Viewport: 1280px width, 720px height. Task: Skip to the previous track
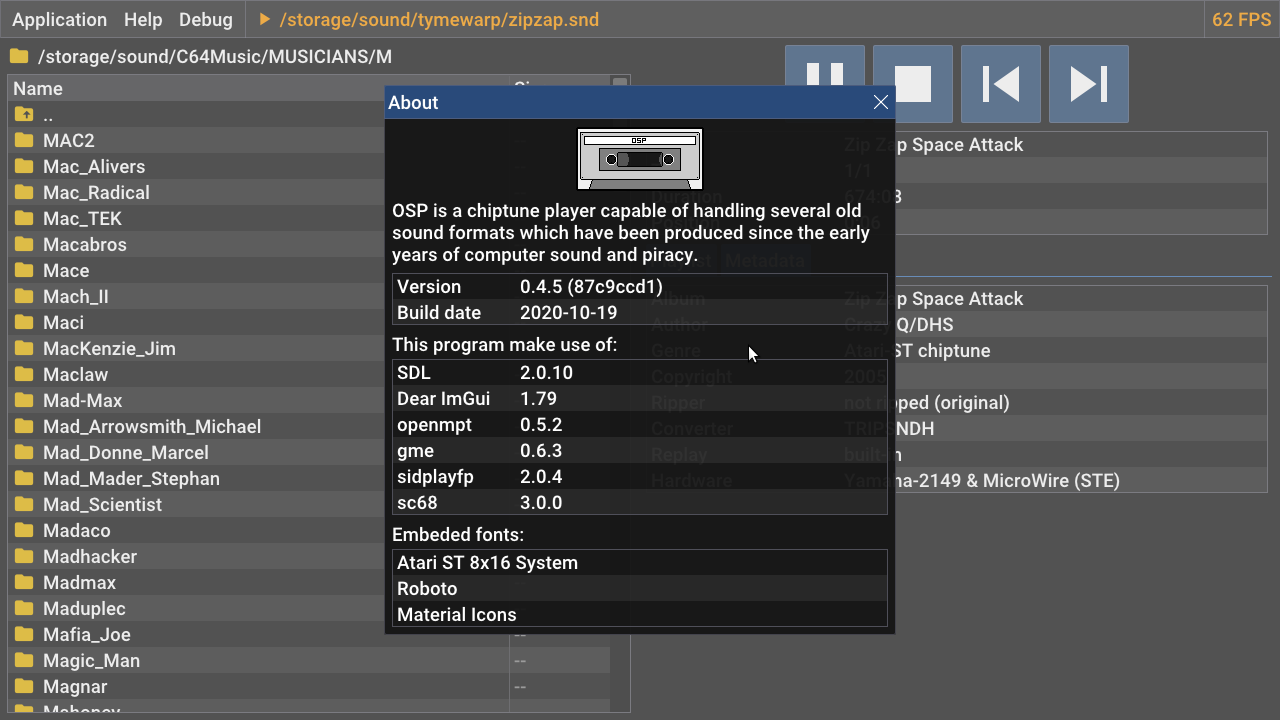pos(1001,84)
